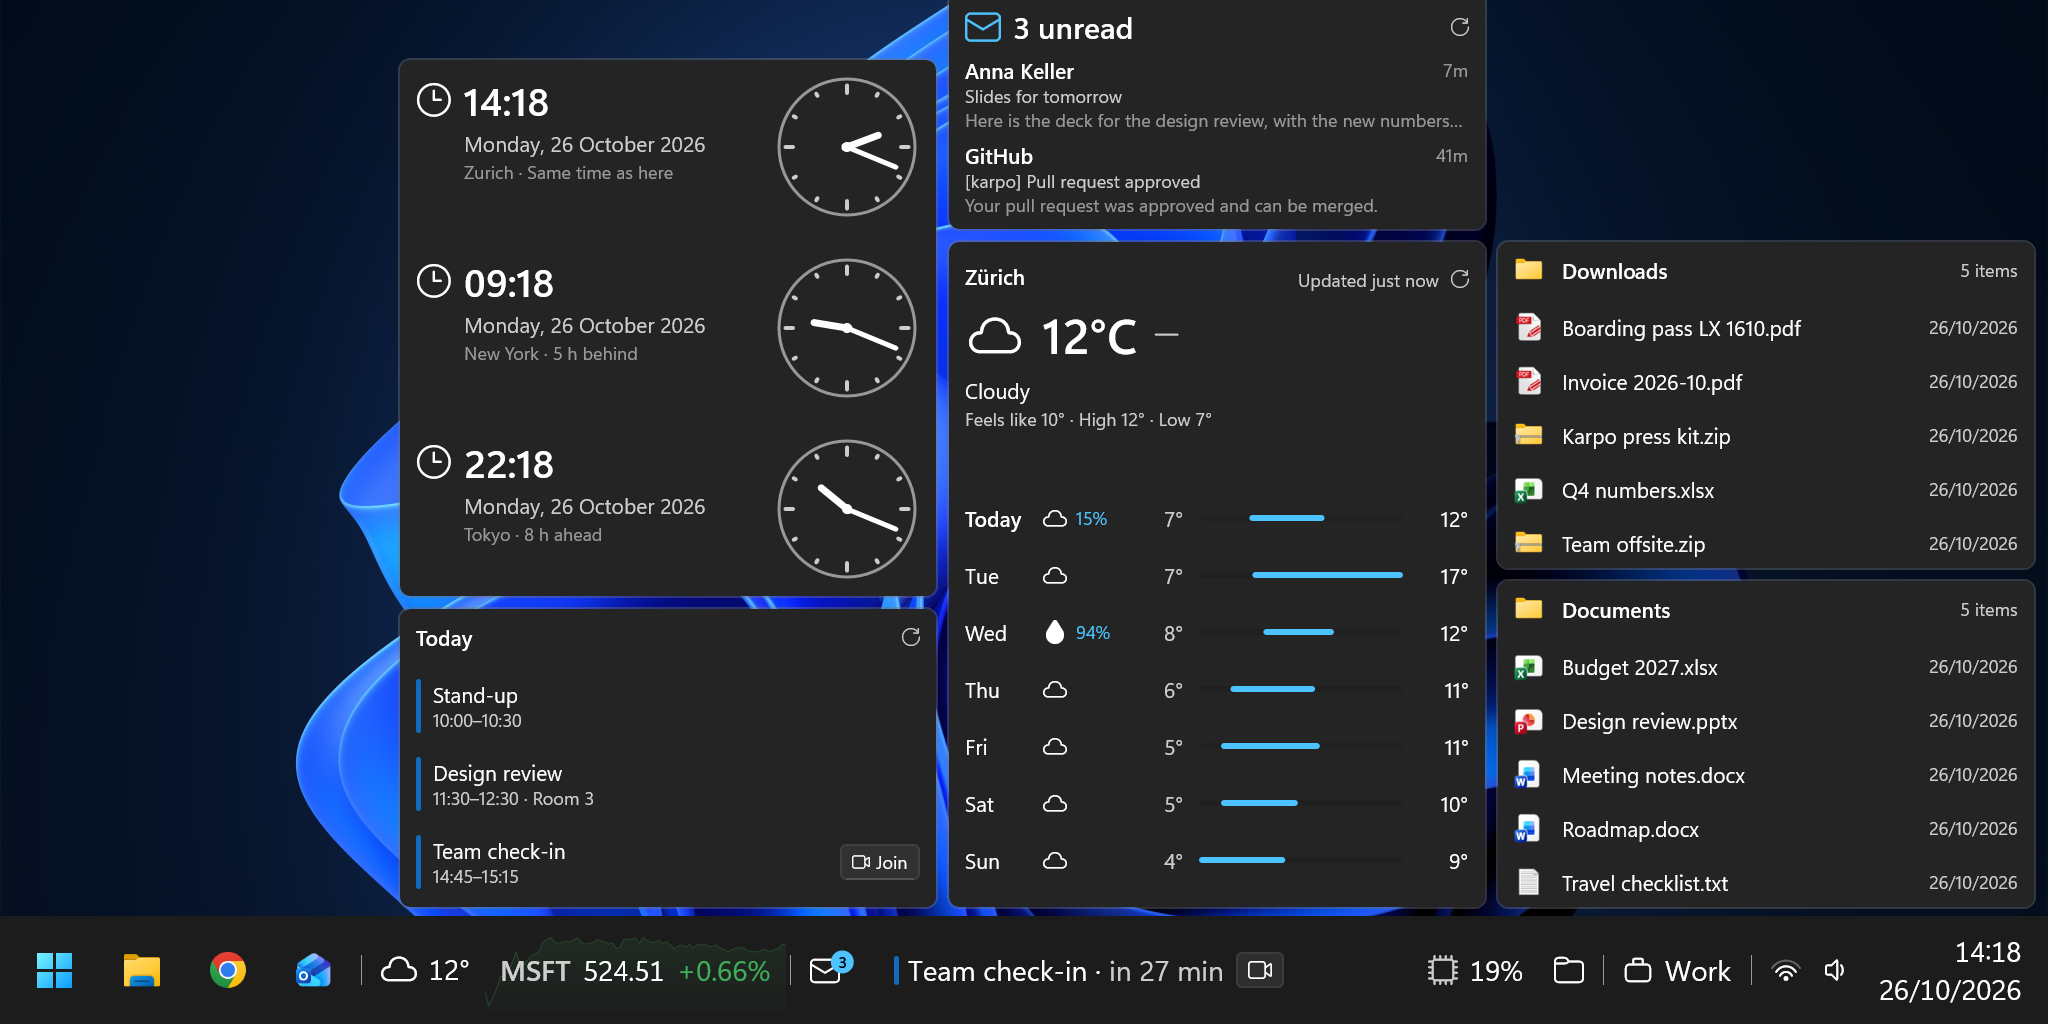2048x1024 pixels.
Task: Click the Work briefcase icon
Action: point(1637,970)
